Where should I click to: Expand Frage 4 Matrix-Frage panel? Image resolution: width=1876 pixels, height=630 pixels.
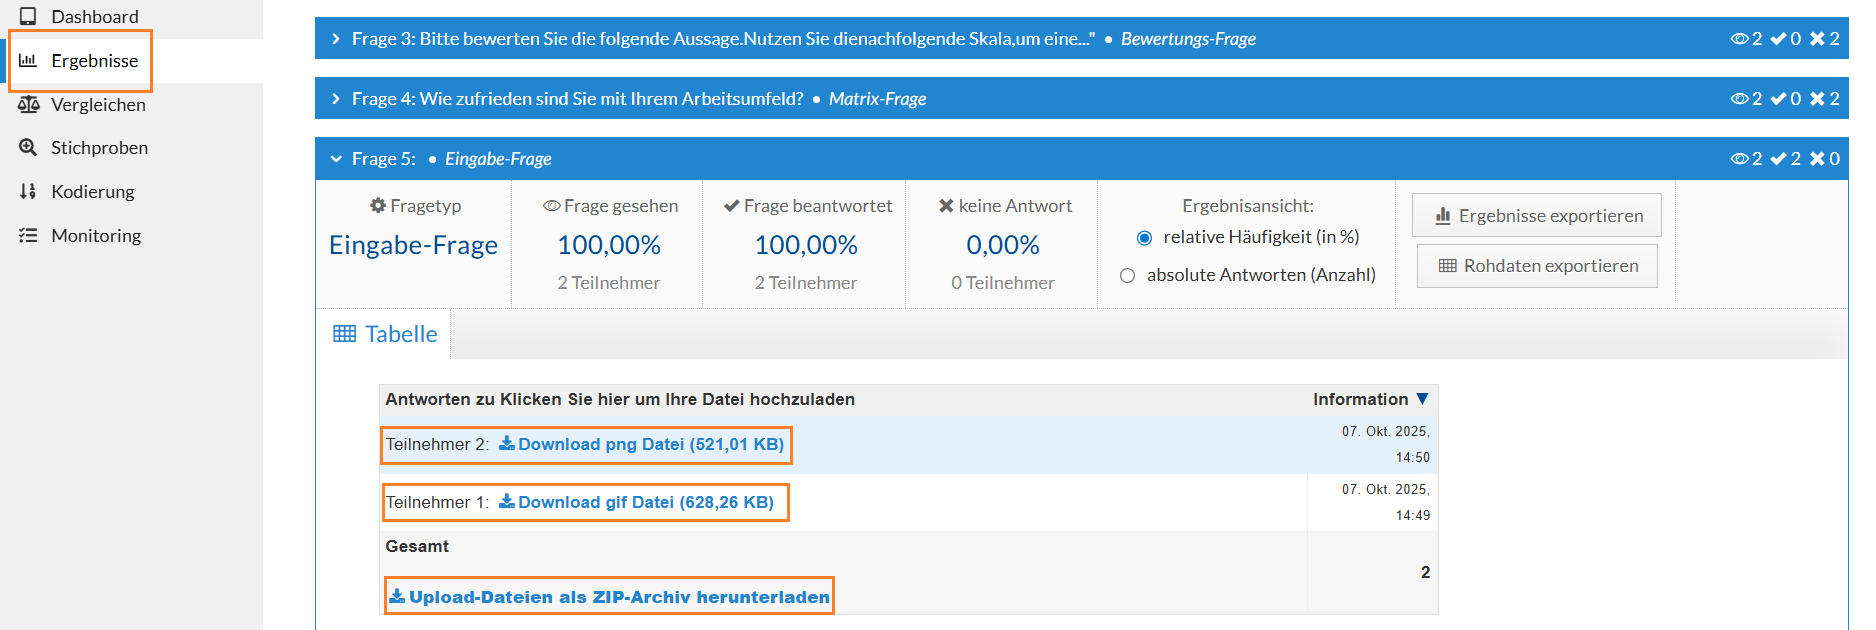point(336,99)
